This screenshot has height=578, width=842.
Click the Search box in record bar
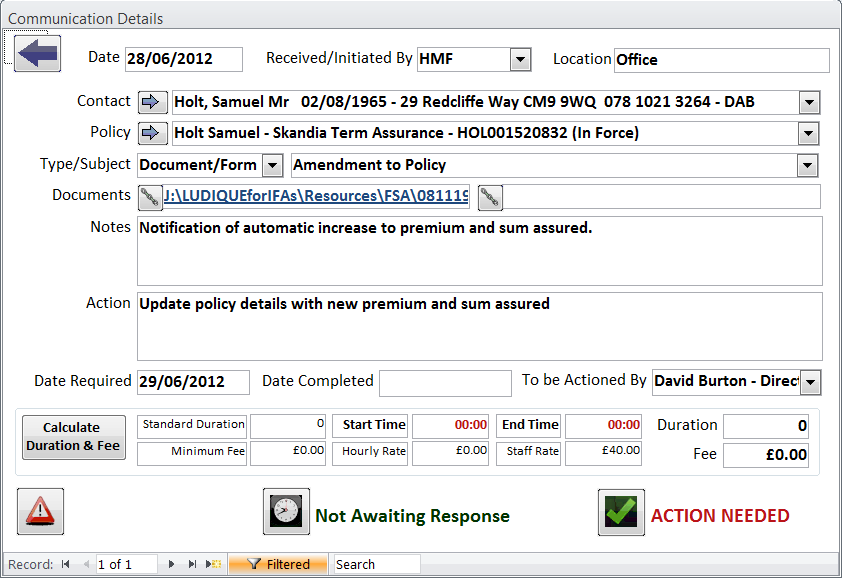coord(376,565)
